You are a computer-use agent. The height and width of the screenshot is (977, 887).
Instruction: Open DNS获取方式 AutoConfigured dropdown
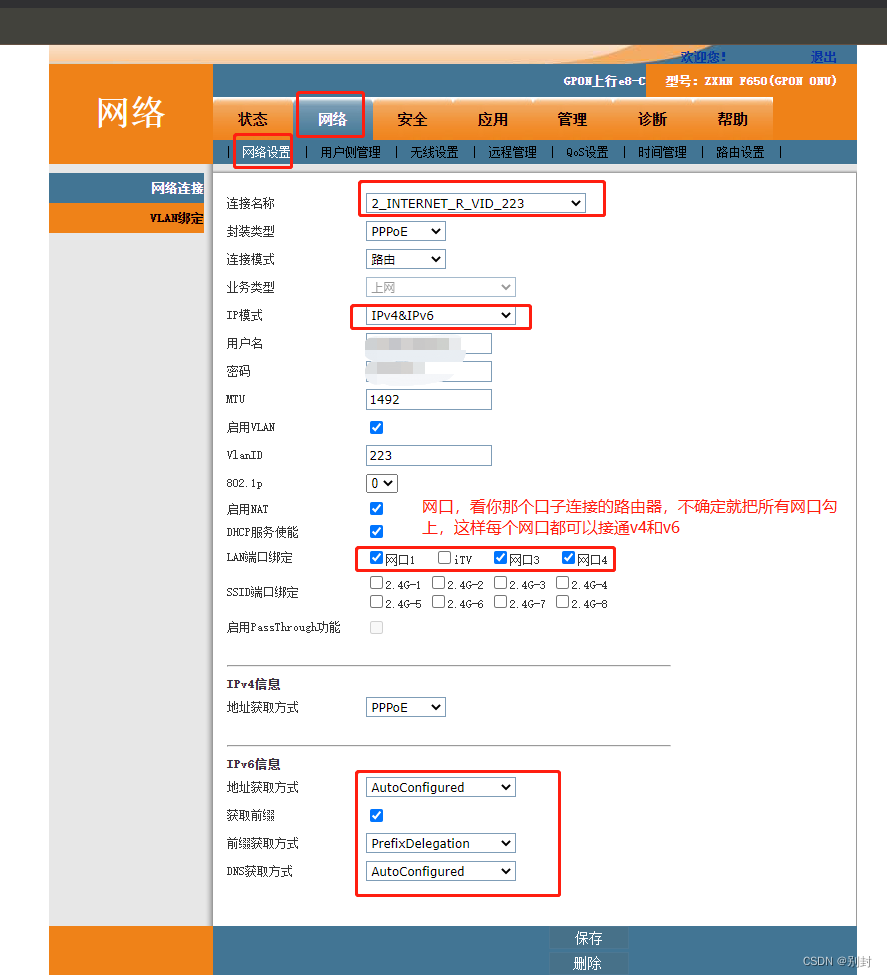click(x=440, y=871)
